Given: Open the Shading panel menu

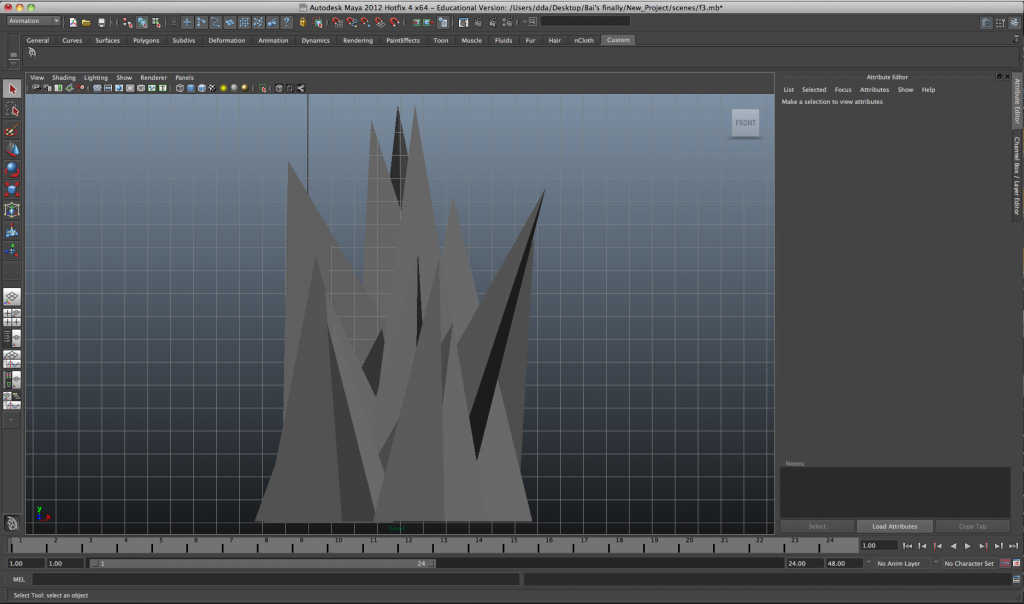Looking at the screenshot, I should click(x=64, y=77).
